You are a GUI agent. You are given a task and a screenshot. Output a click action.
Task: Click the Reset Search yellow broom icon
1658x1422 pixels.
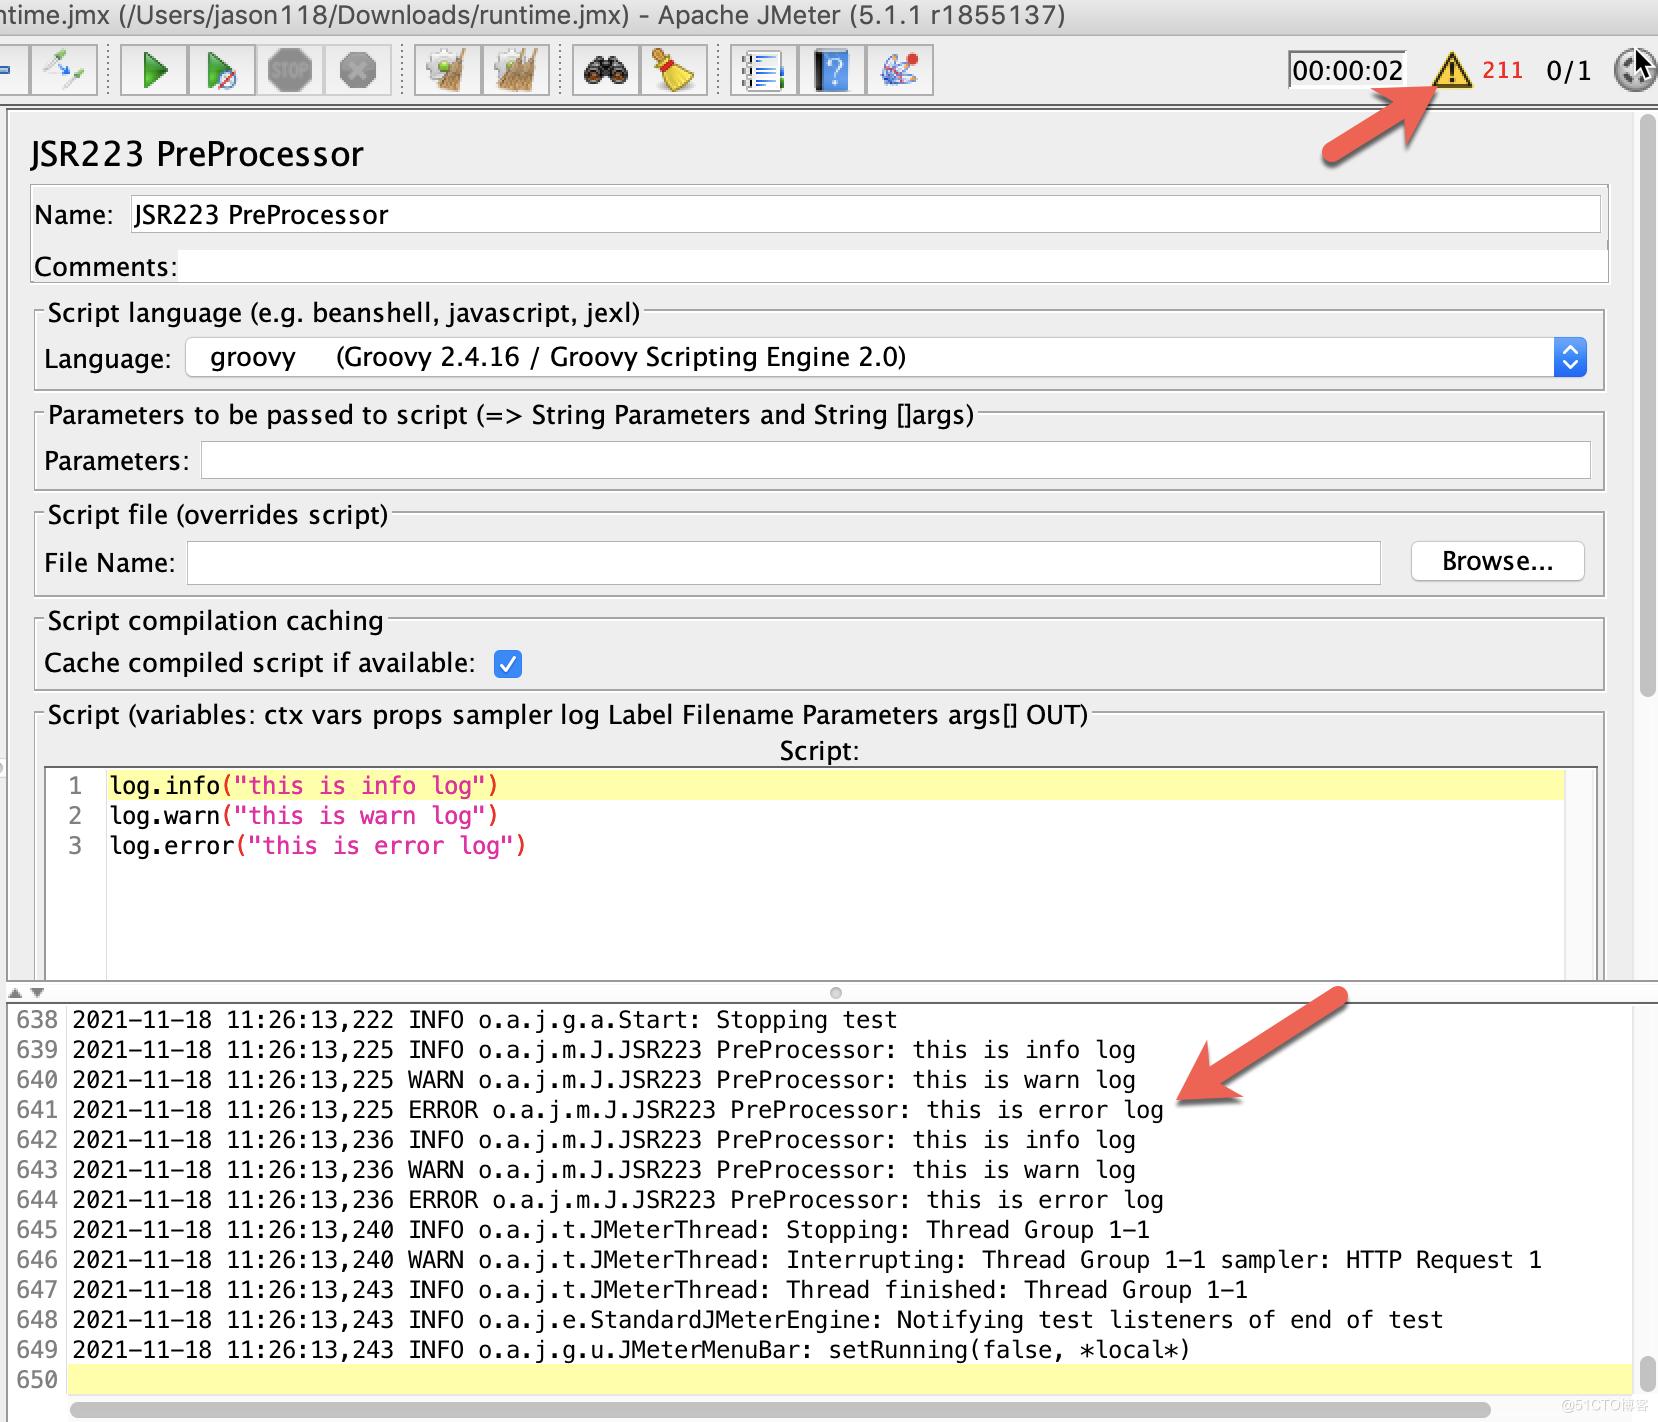pyautogui.click(x=673, y=70)
